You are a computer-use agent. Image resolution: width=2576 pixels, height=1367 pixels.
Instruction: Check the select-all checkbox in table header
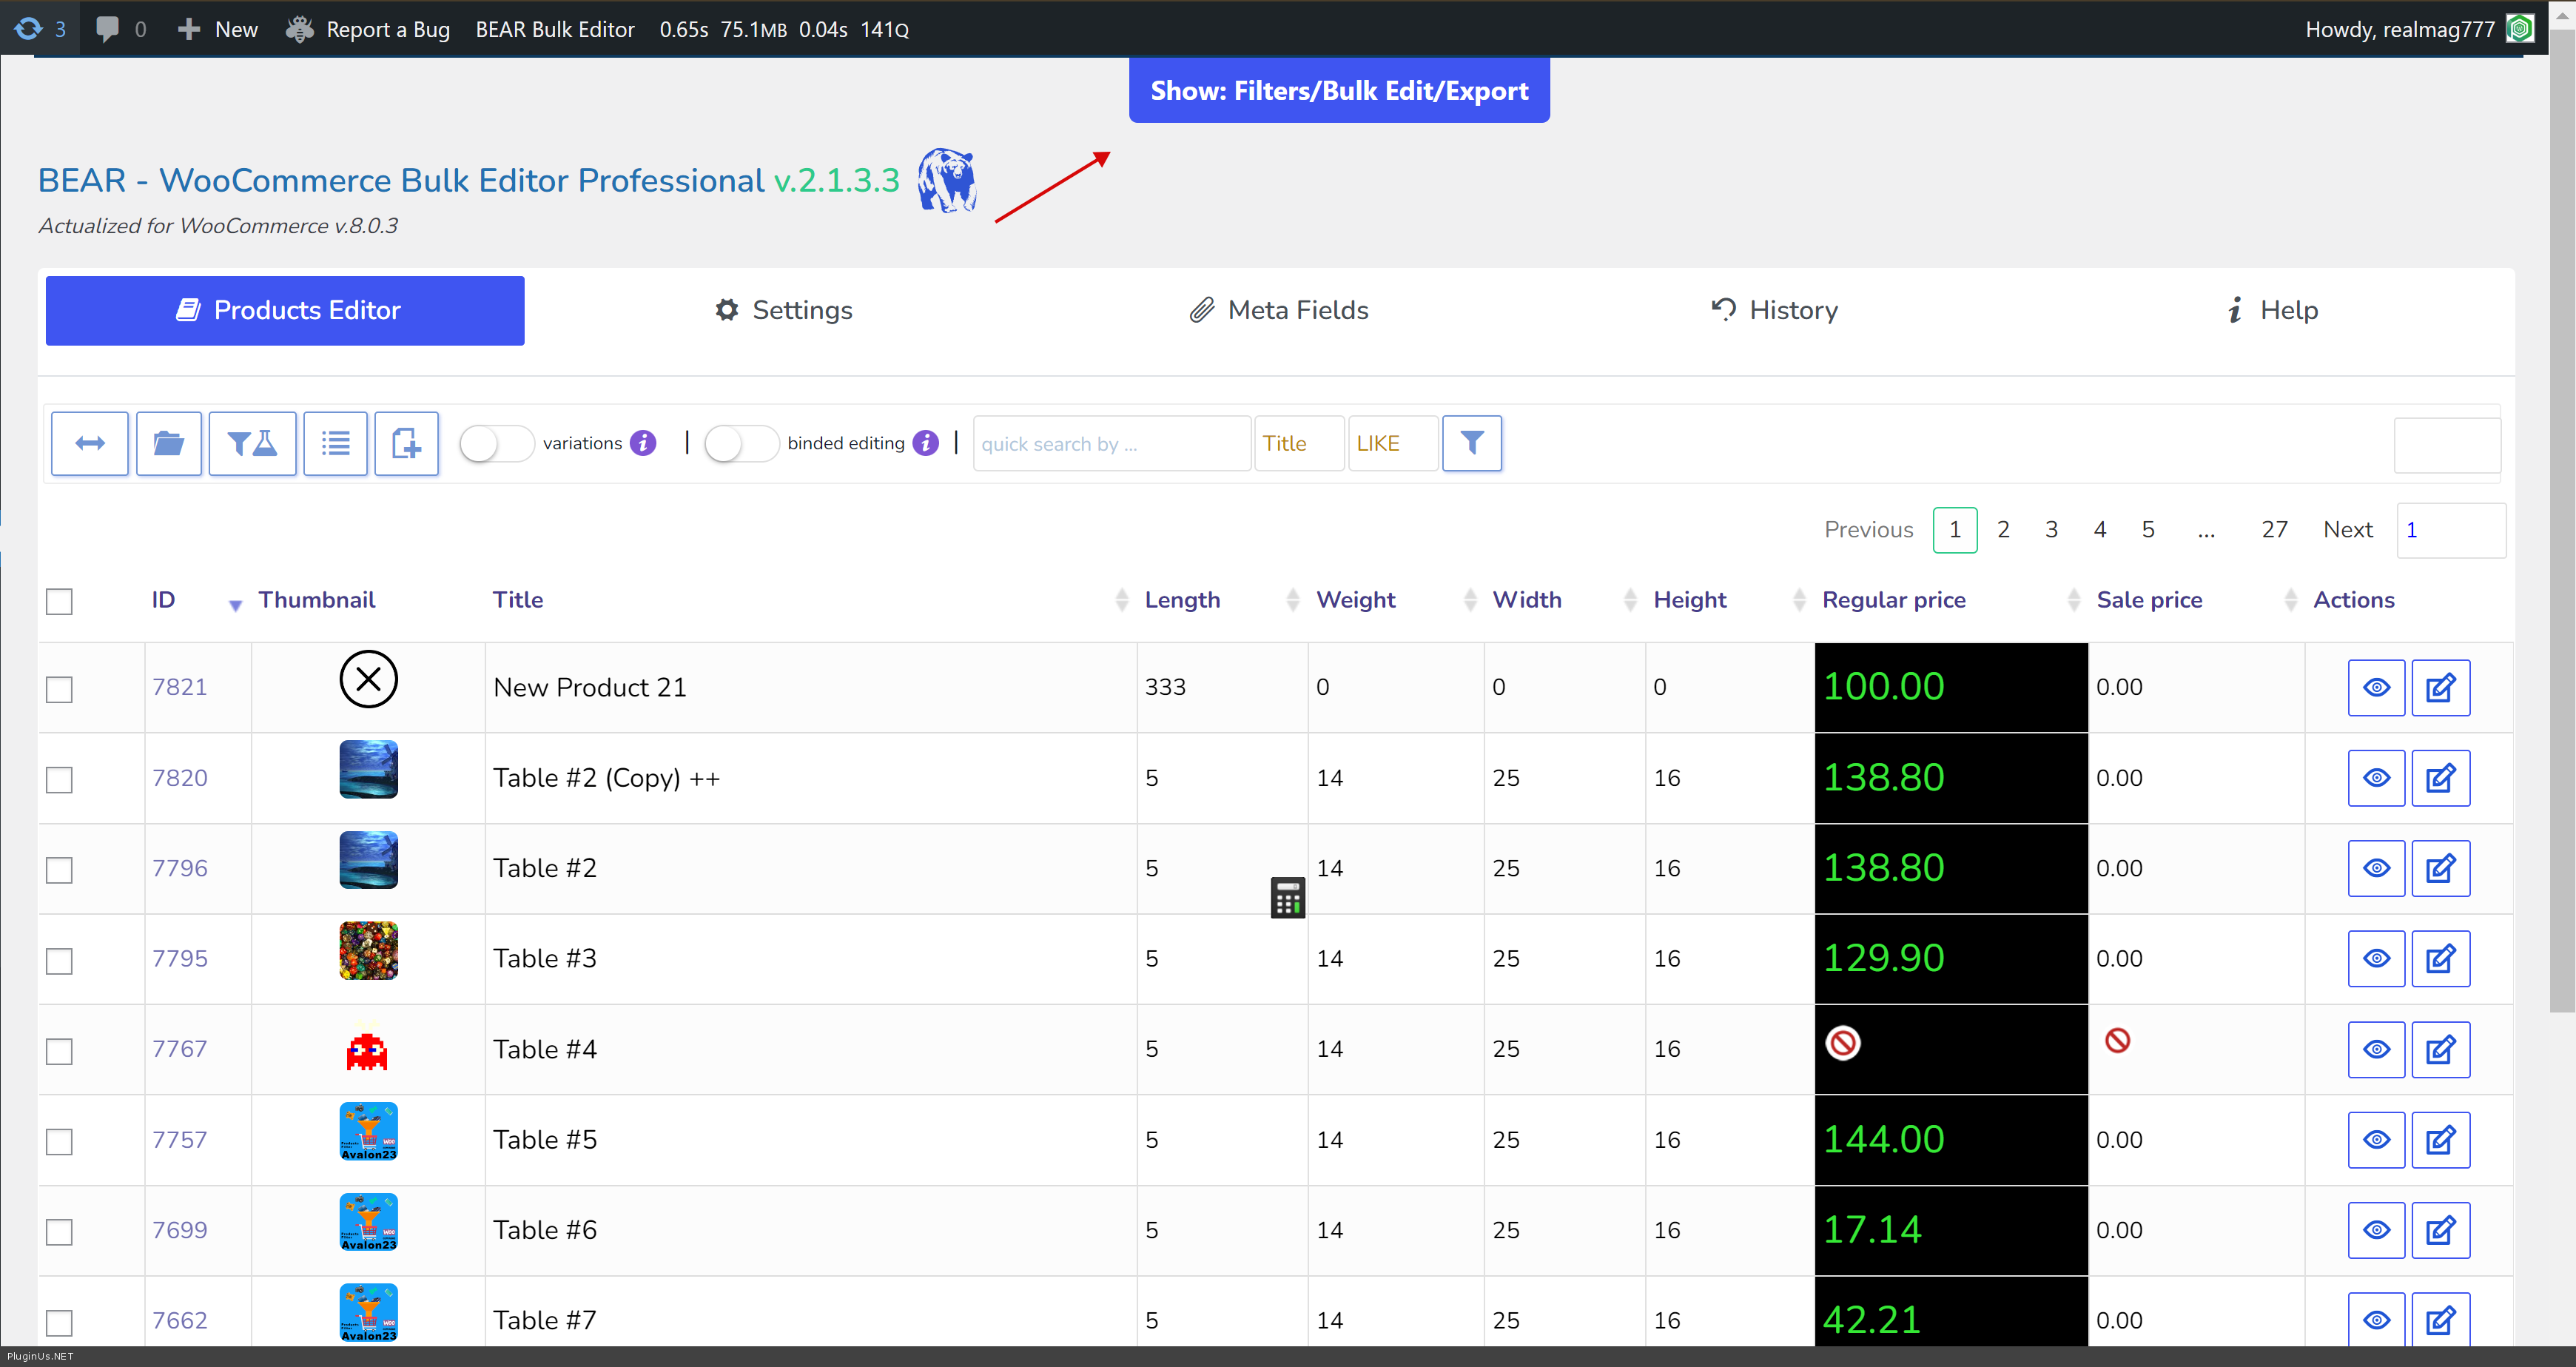click(x=59, y=601)
